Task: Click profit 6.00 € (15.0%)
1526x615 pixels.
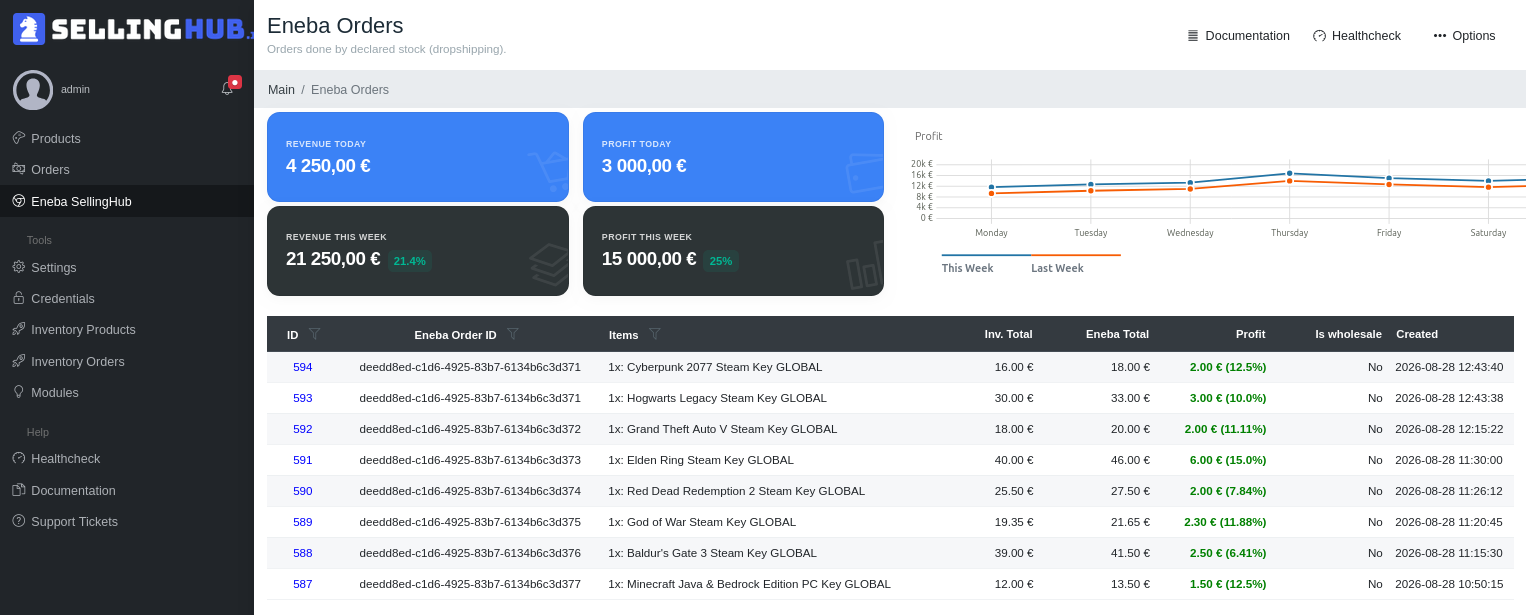Action: [1228, 460]
